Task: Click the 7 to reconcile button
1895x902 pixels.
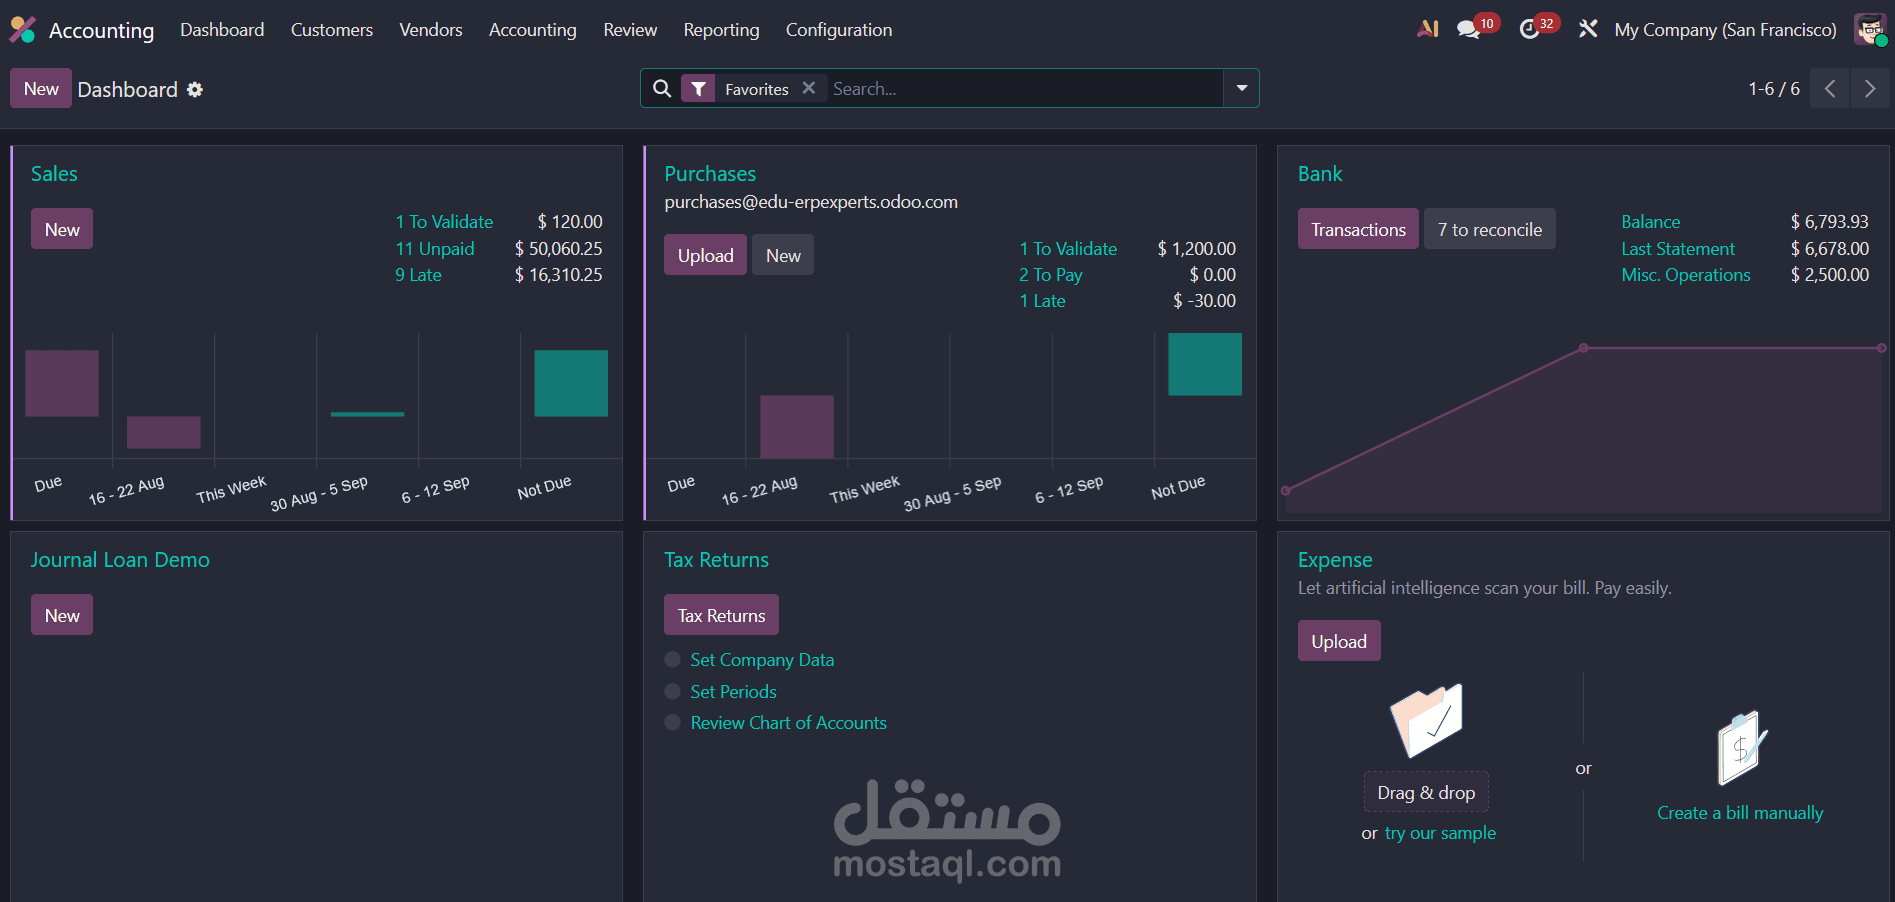Action: click(x=1490, y=229)
